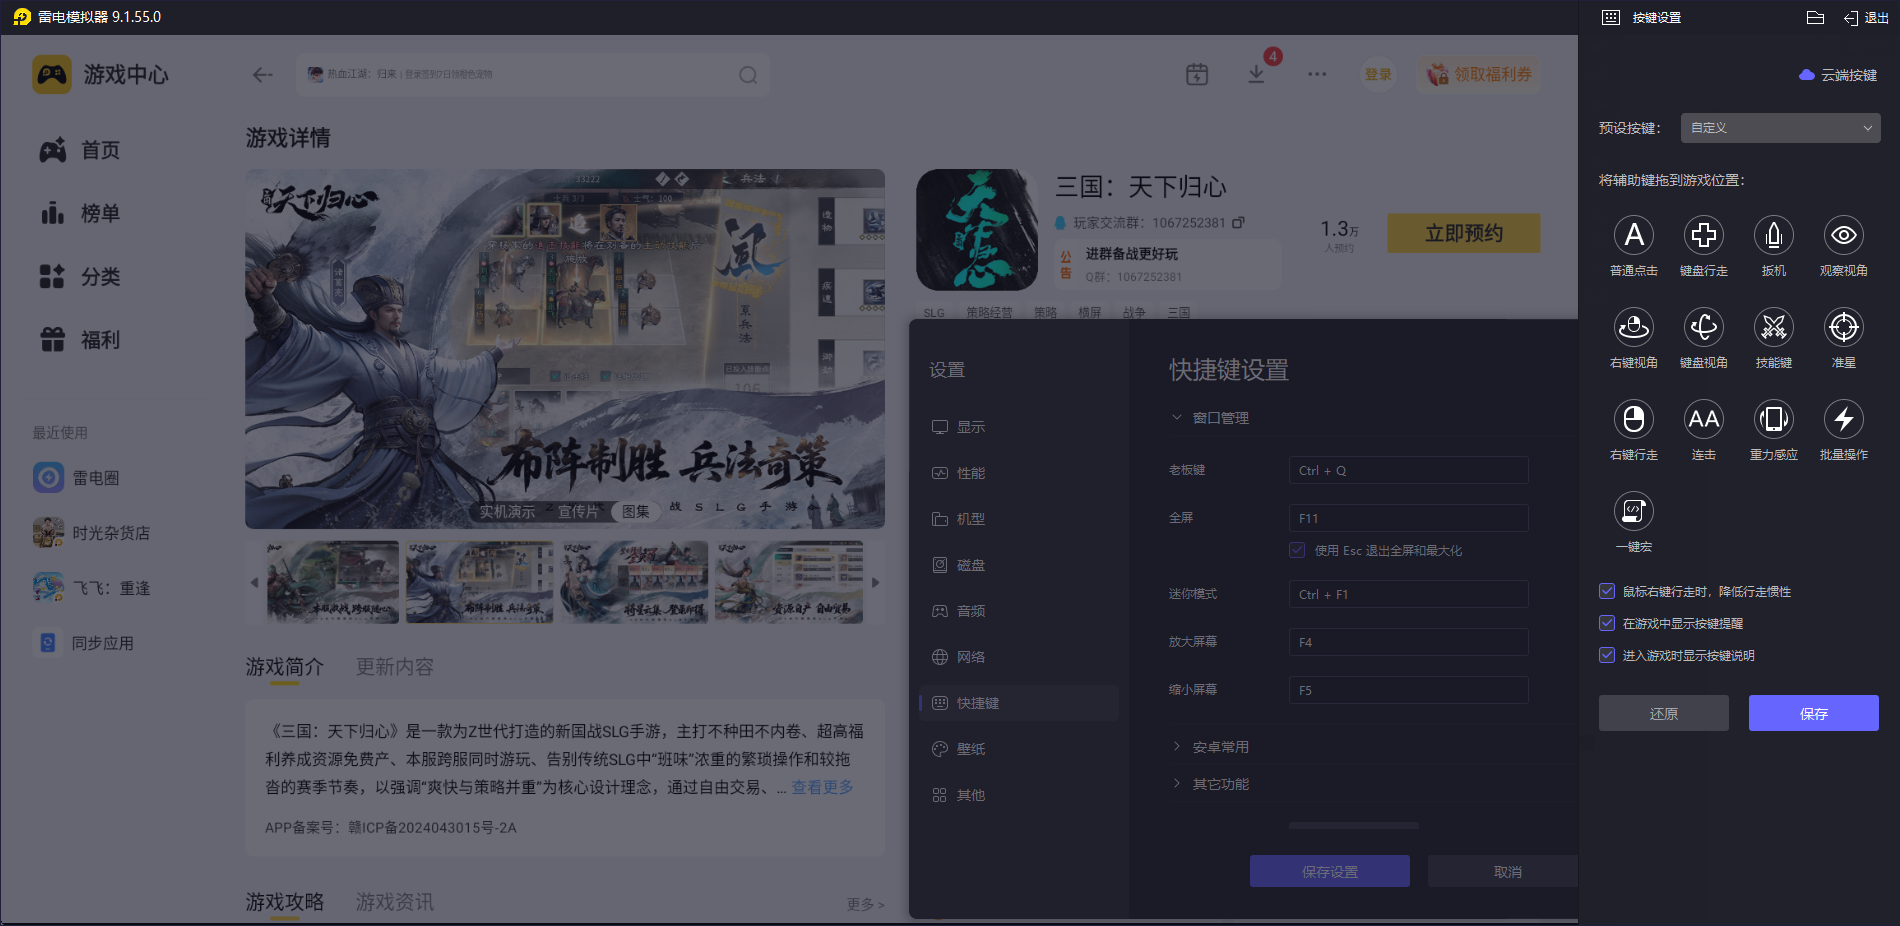Toggle 鼠标右键行走时,降低行走惯性 checkbox
This screenshot has width=1900, height=926.
(1607, 592)
